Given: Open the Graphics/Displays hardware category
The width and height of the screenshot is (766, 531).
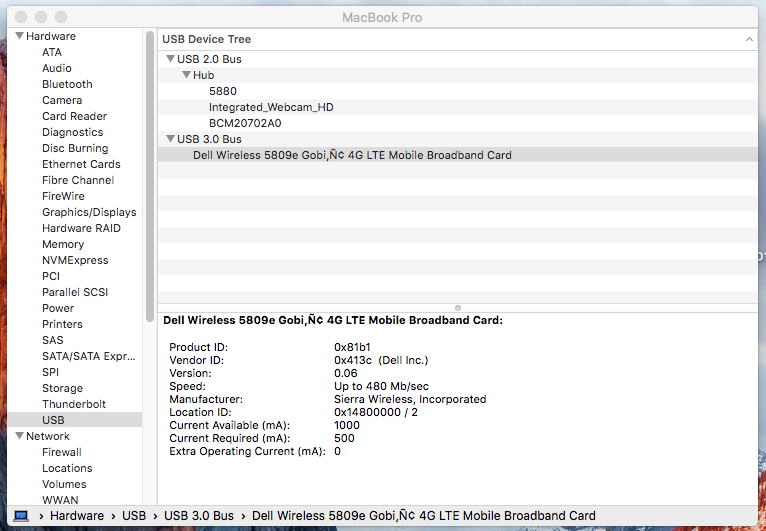Looking at the screenshot, I should point(89,212).
